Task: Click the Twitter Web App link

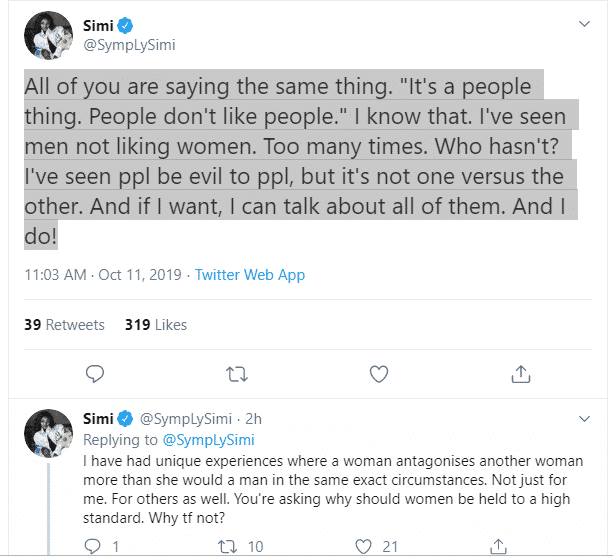Action: 250,274
